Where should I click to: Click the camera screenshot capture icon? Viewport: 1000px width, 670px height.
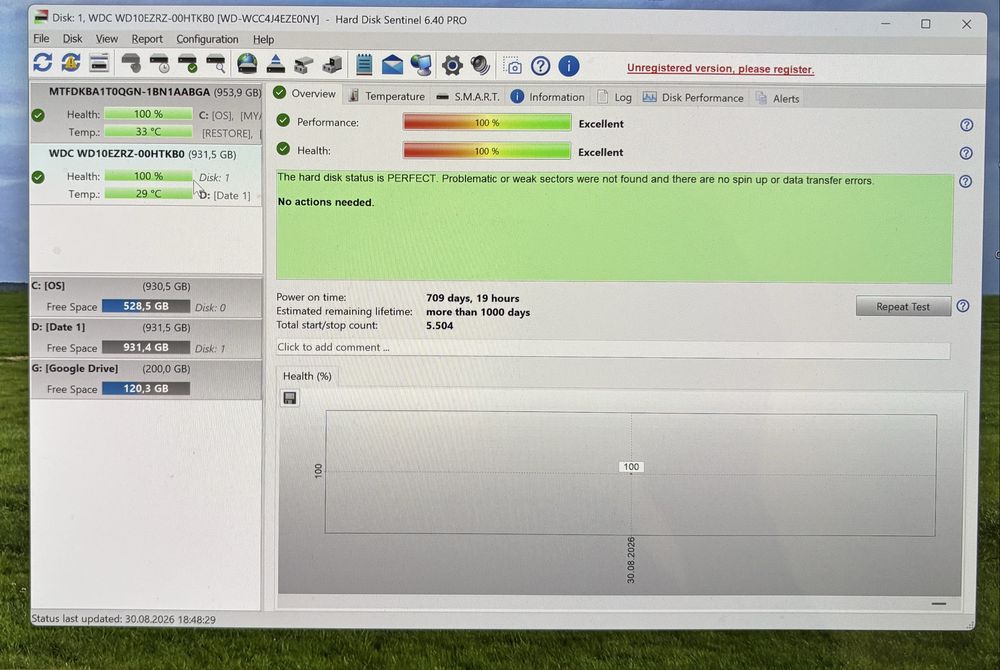[512, 66]
